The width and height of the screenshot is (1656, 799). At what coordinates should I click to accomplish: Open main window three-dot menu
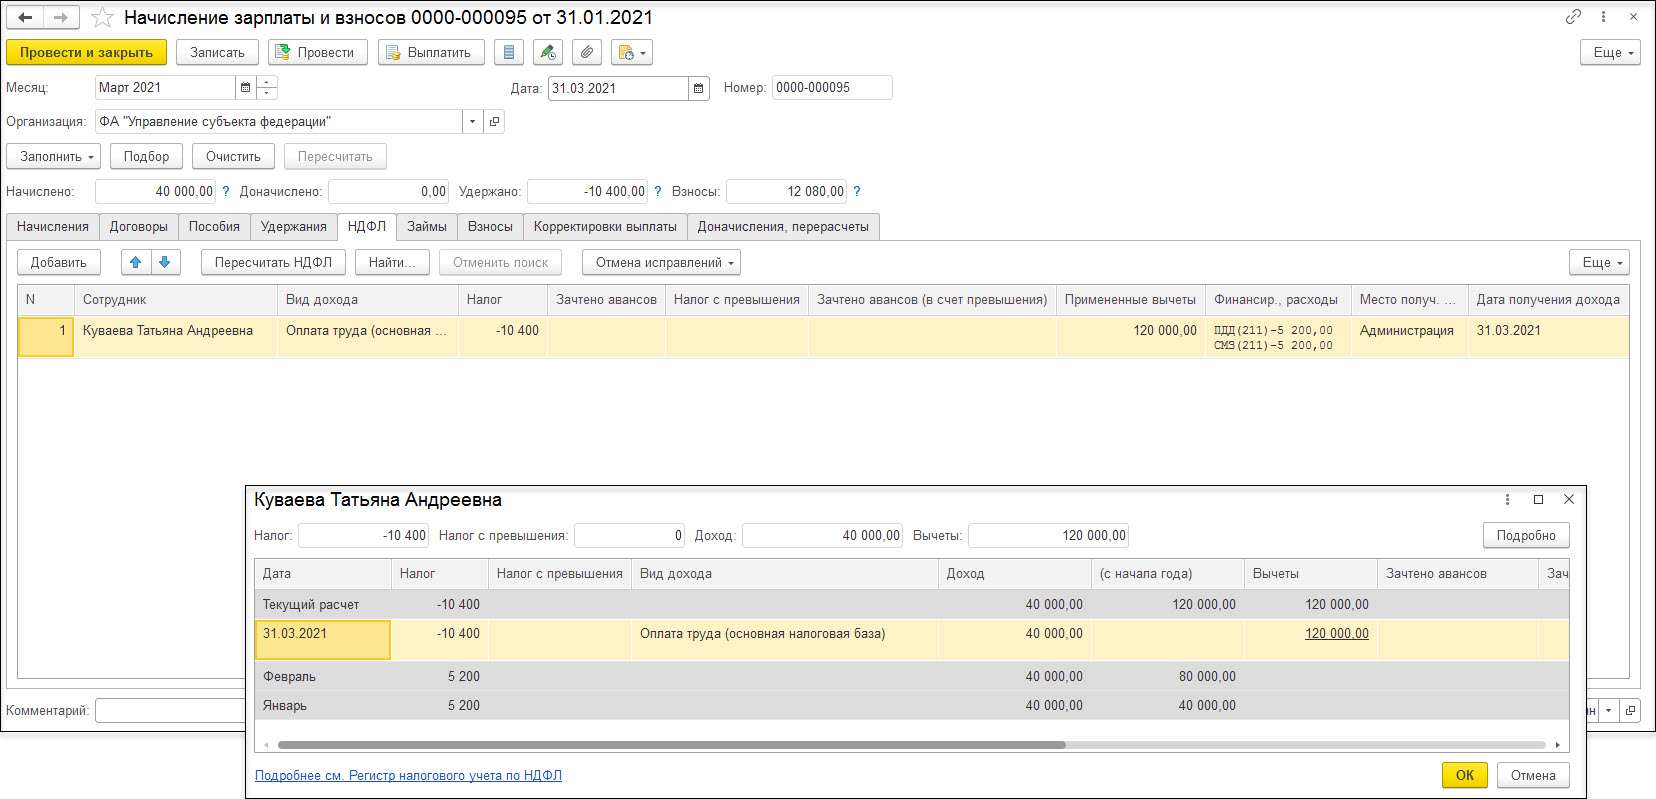[1603, 17]
